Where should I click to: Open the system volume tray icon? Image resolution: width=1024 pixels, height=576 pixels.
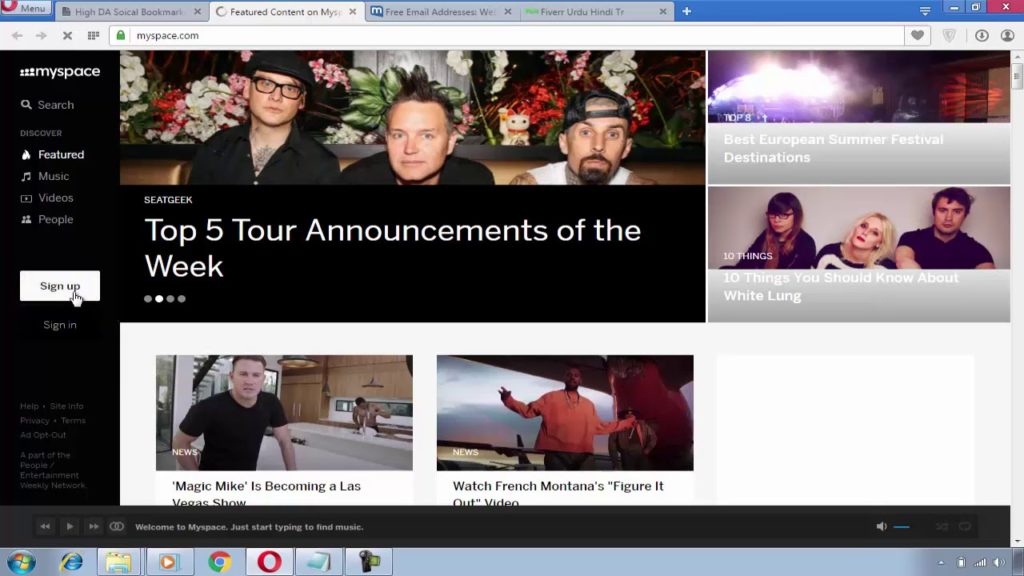click(999, 563)
